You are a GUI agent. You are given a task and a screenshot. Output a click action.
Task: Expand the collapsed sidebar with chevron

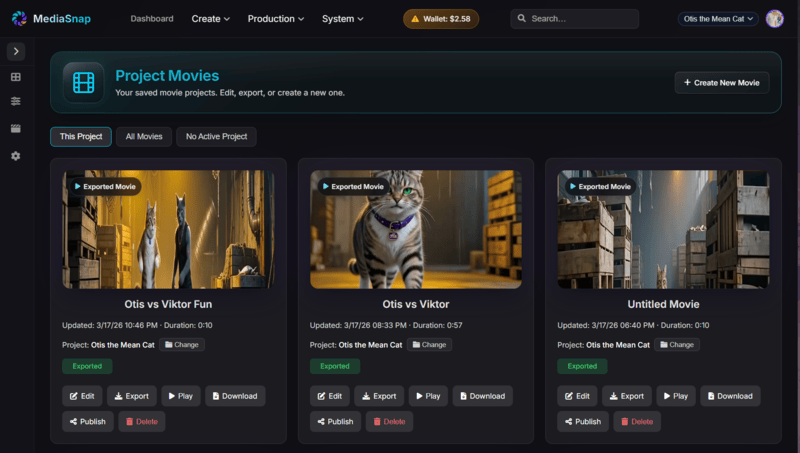[x=15, y=51]
